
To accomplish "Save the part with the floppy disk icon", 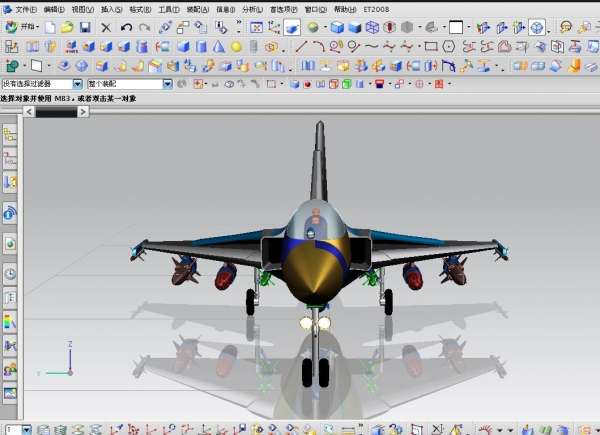I will 85,27.
